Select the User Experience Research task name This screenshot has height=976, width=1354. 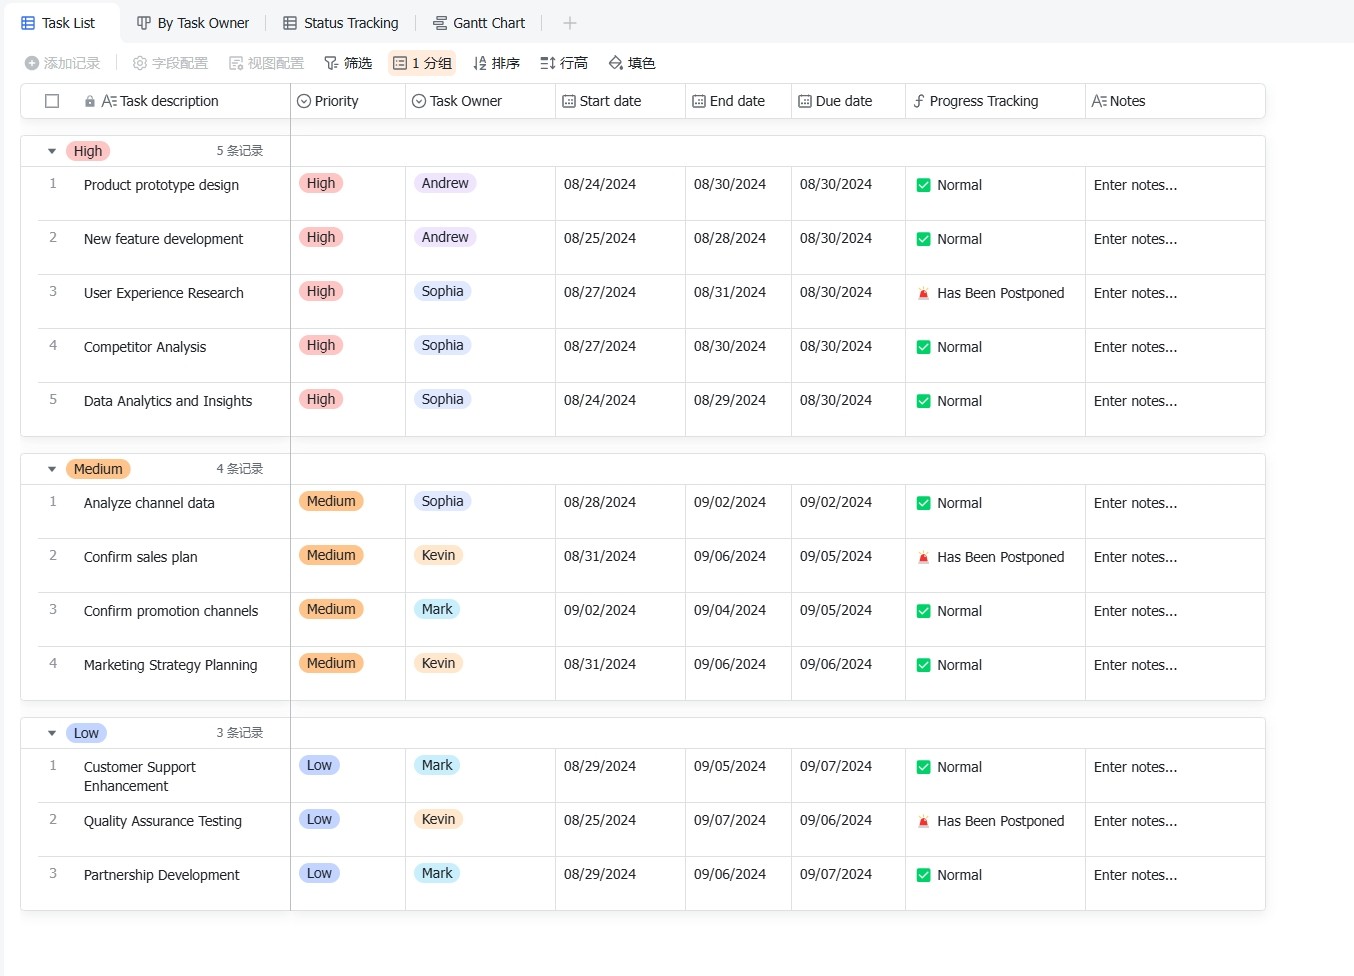point(164,293)
